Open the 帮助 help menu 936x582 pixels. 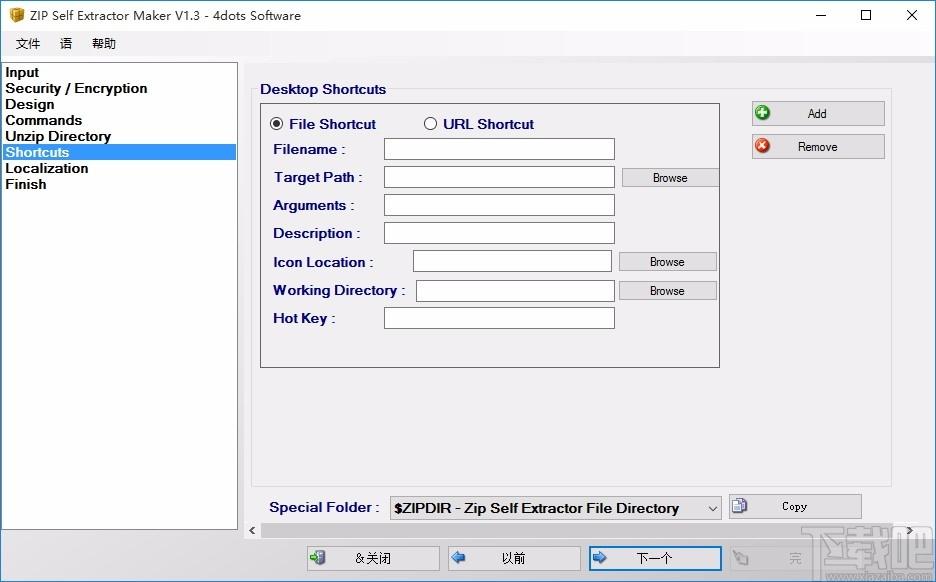point(104,44)
